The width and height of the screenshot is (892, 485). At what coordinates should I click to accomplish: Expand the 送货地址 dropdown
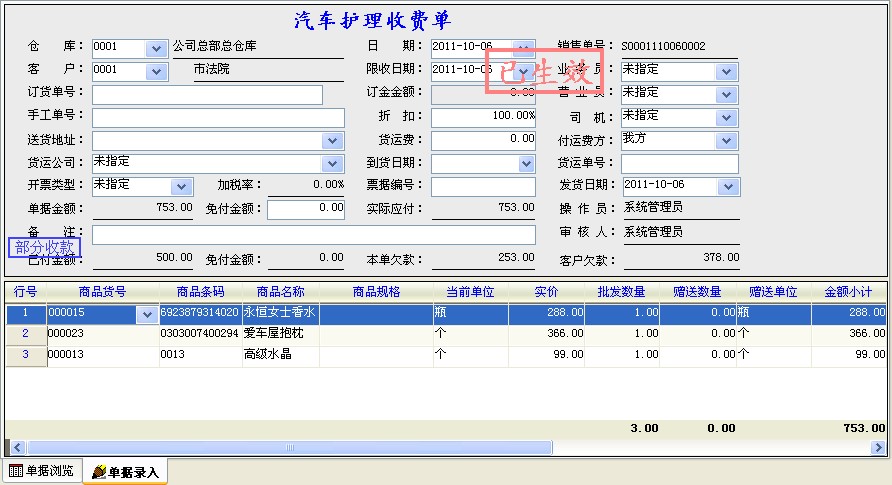pos(333,141)
